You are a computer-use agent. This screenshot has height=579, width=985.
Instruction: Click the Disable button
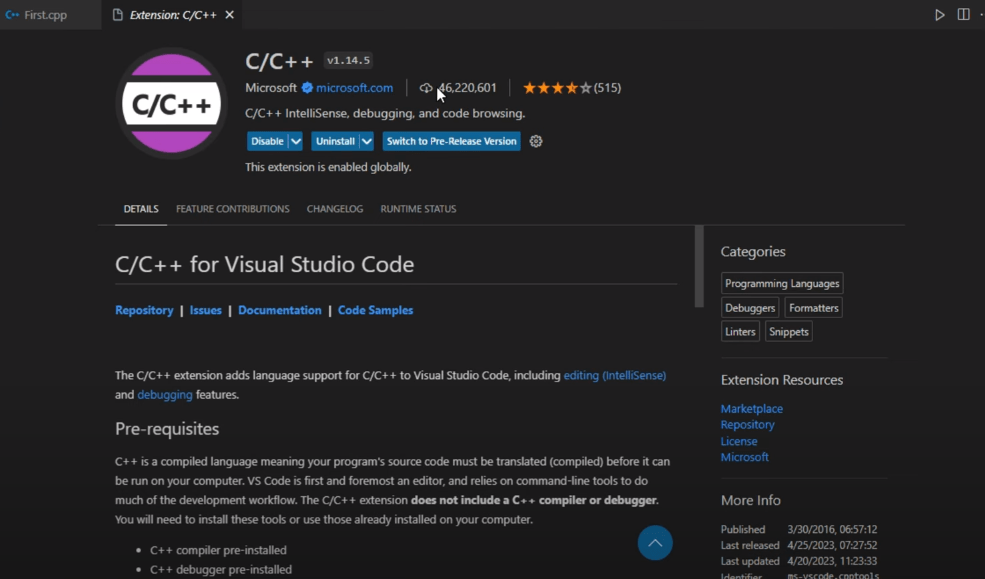(267, 141)
